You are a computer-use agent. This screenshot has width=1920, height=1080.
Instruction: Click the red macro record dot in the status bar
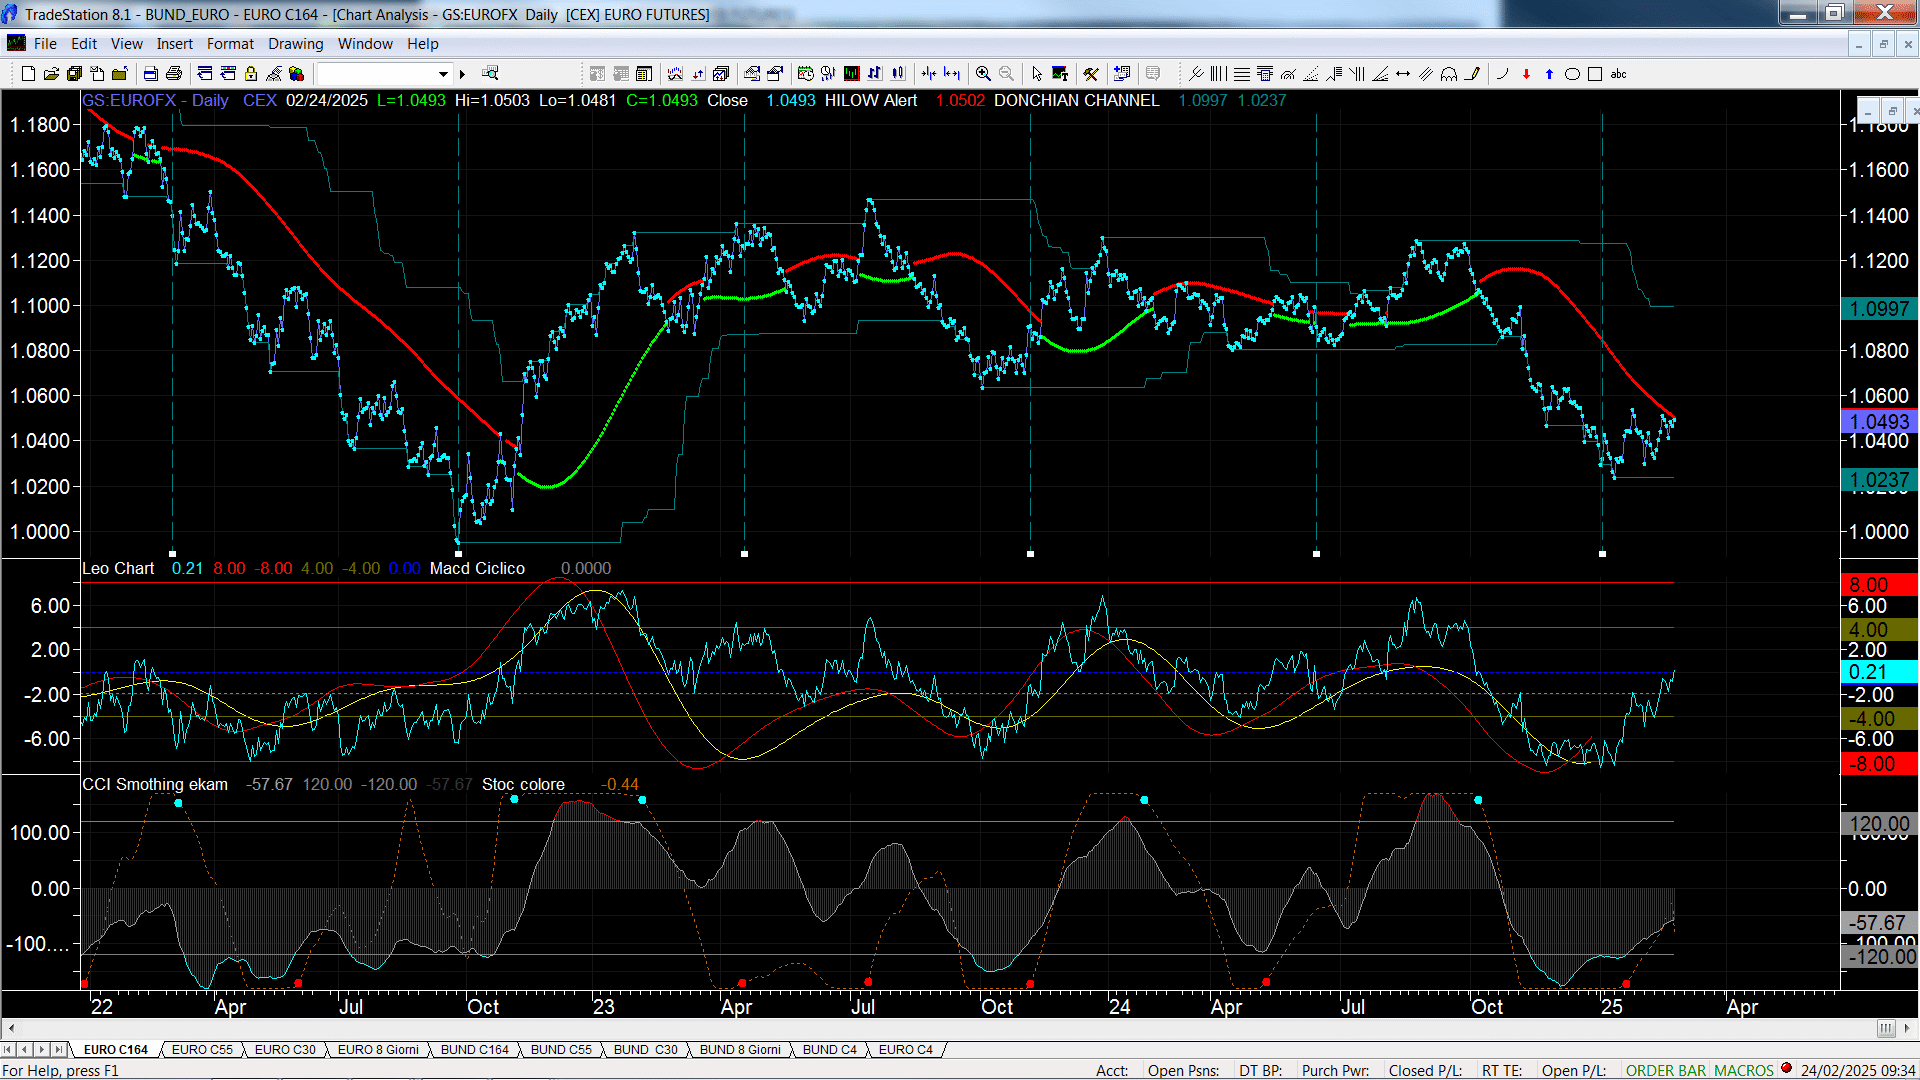click(1787, 1069)
